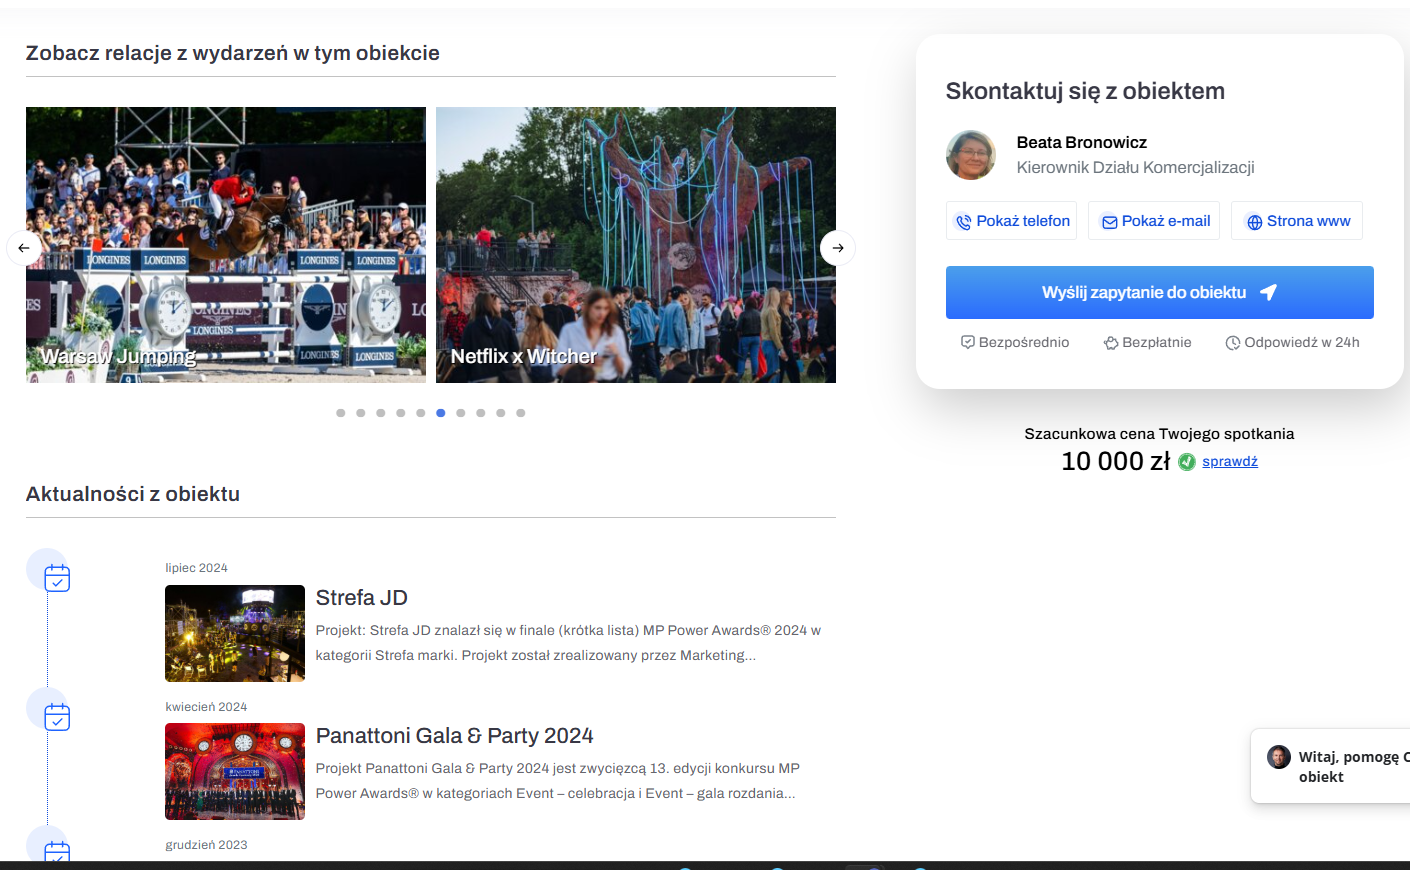Select the last carousel pagination dot
The height and width of the screenshot is (870, 1410).
(521, 413)
